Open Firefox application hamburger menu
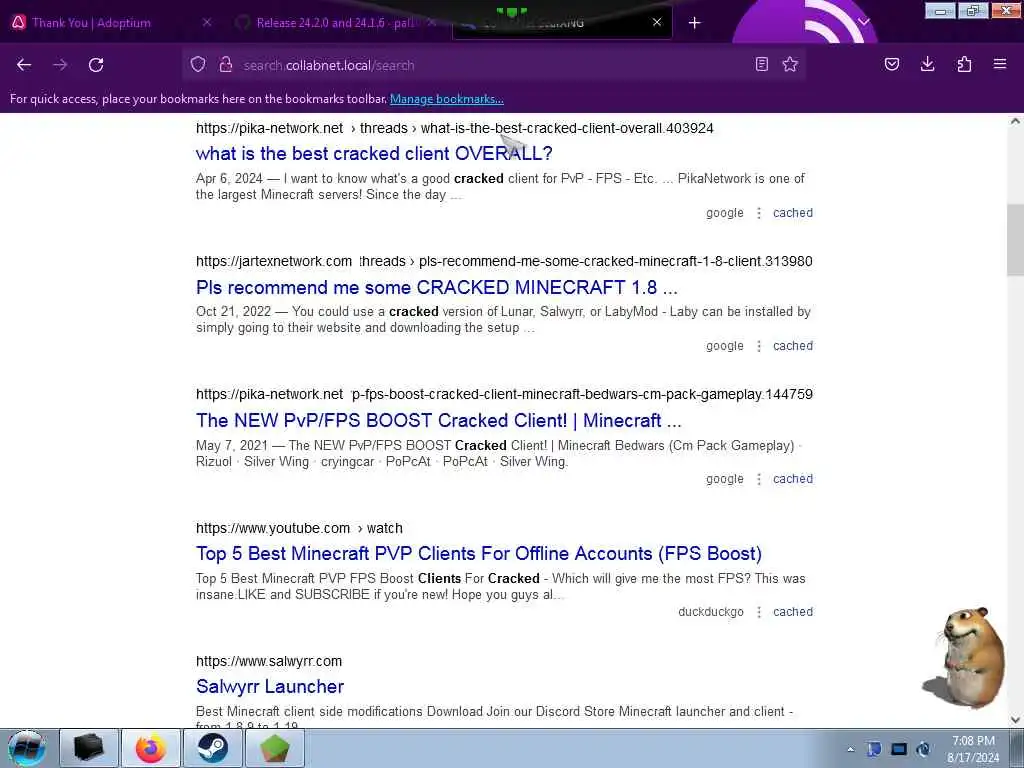Screen dimensions: 1024x768 [1000, 64]
